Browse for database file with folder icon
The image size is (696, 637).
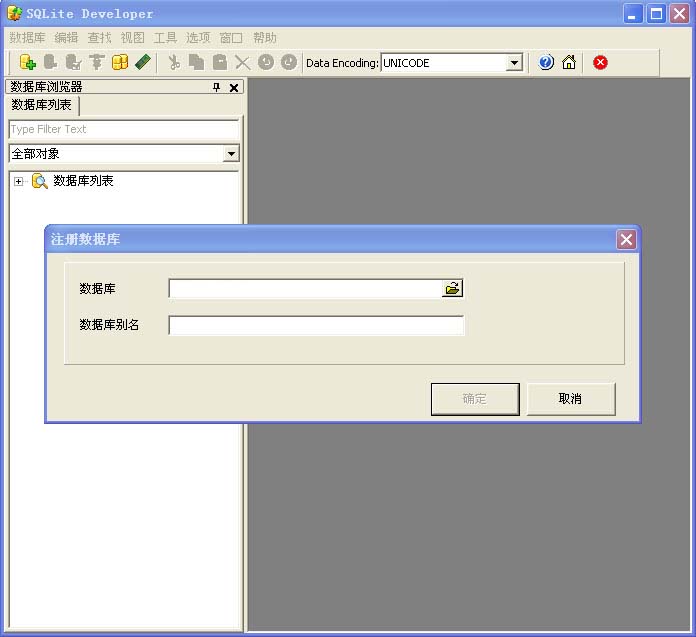[453, 288]
